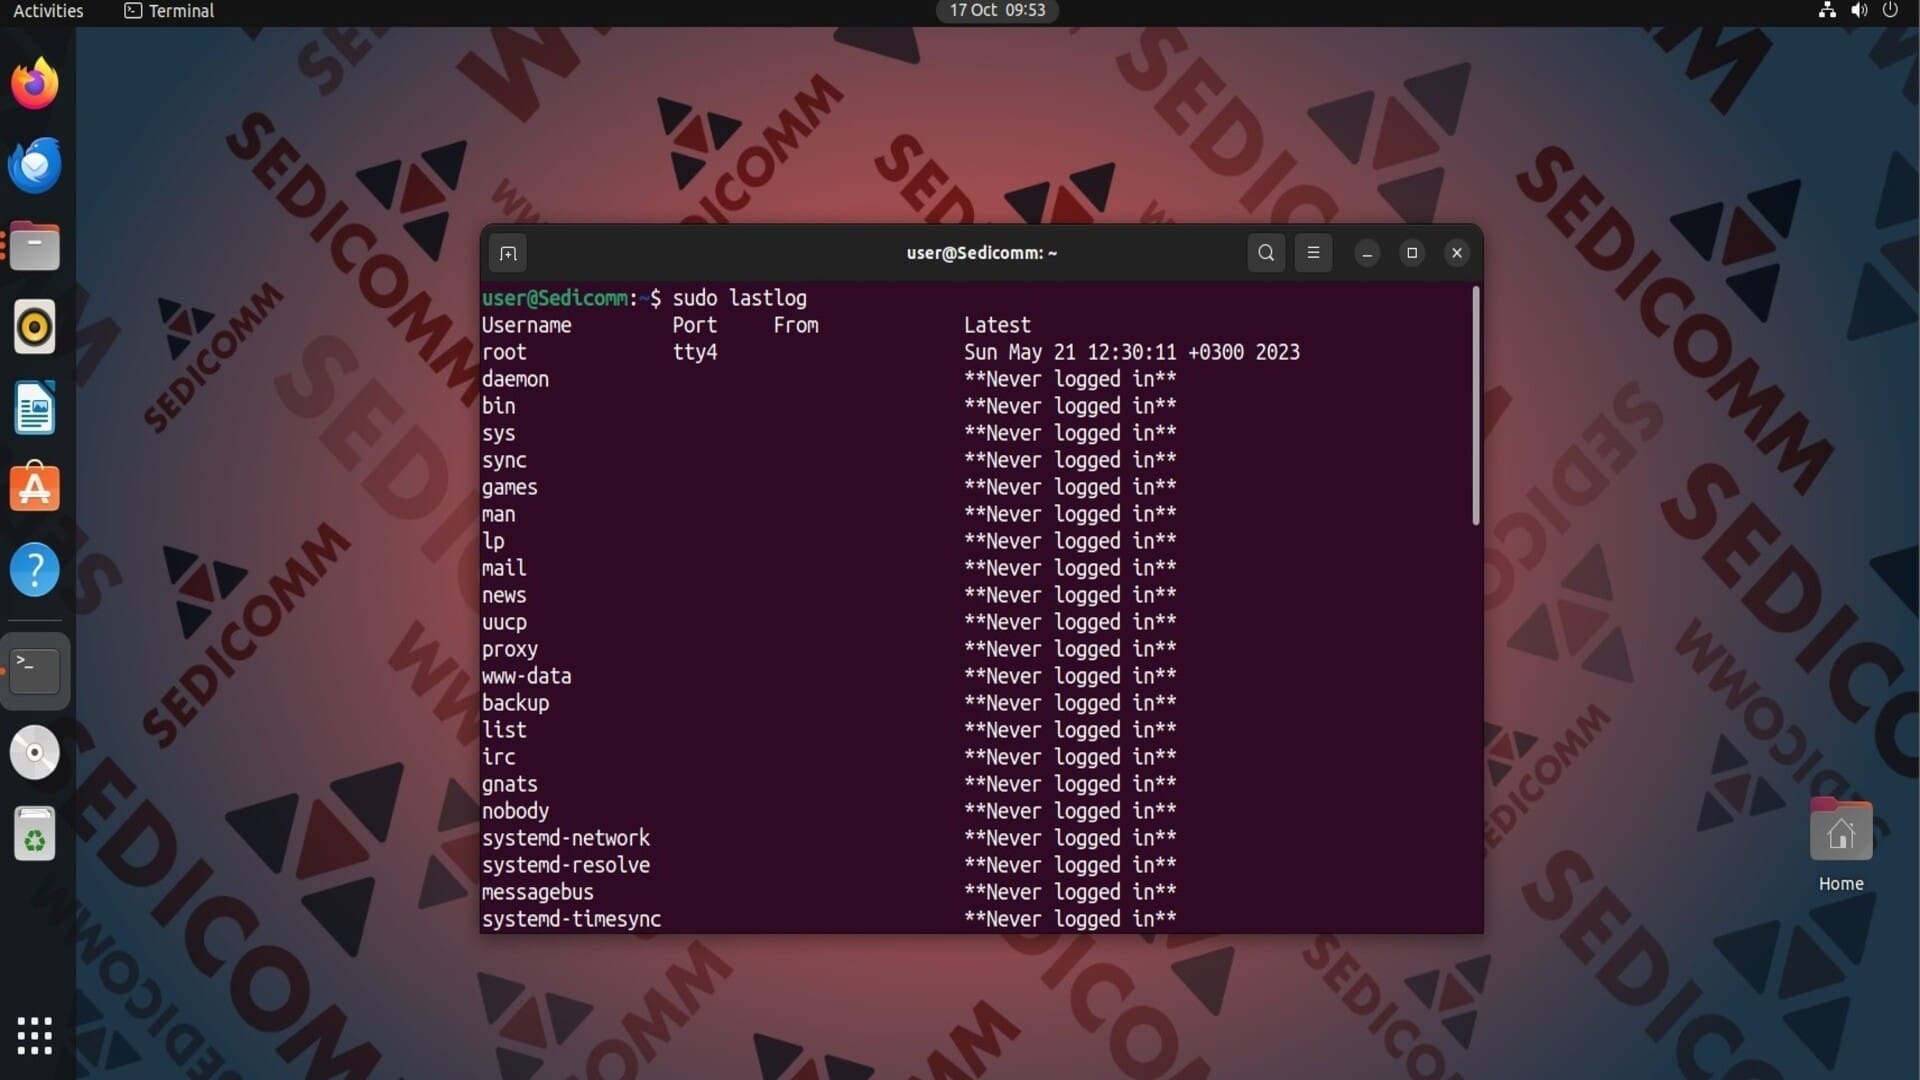Open the Files manager in dock

35,246
